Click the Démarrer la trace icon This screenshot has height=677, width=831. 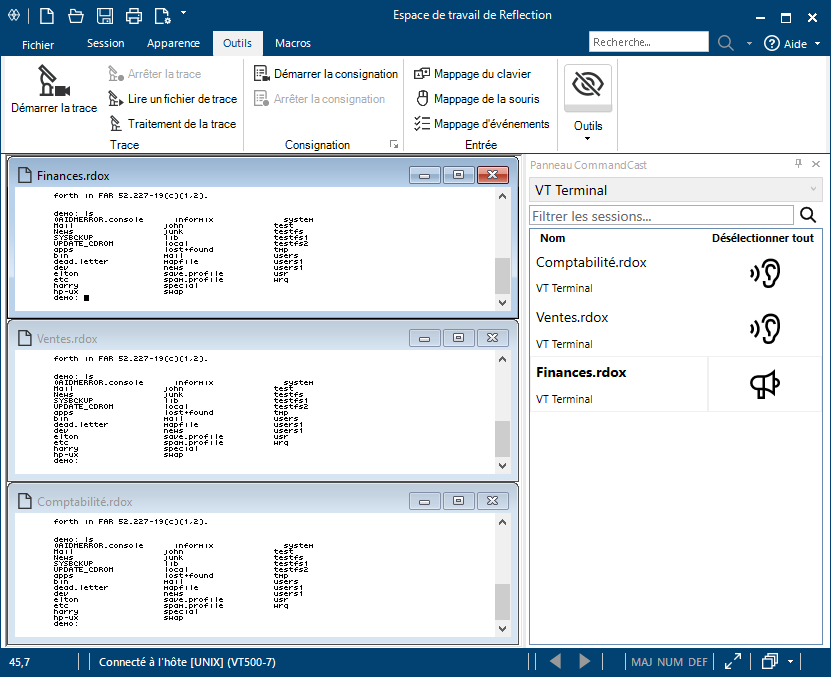pyautogui.click(x=53, y=82)
